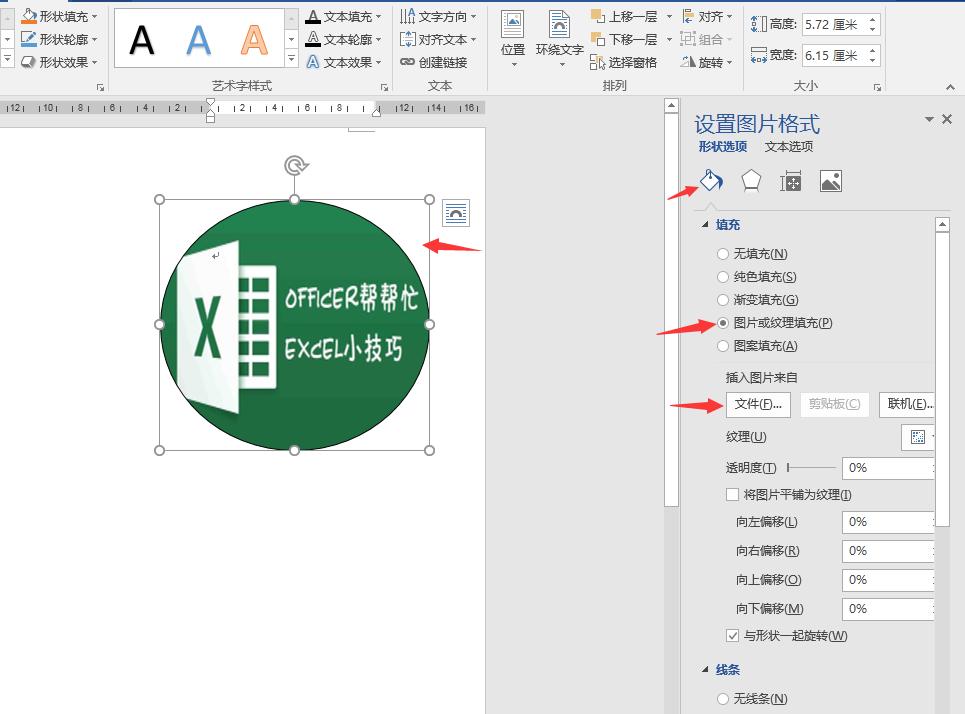Screen dimensions: 965x714
Task: Open the 艺术字样式 dialog launcher
Action: (x=384, y=87)
